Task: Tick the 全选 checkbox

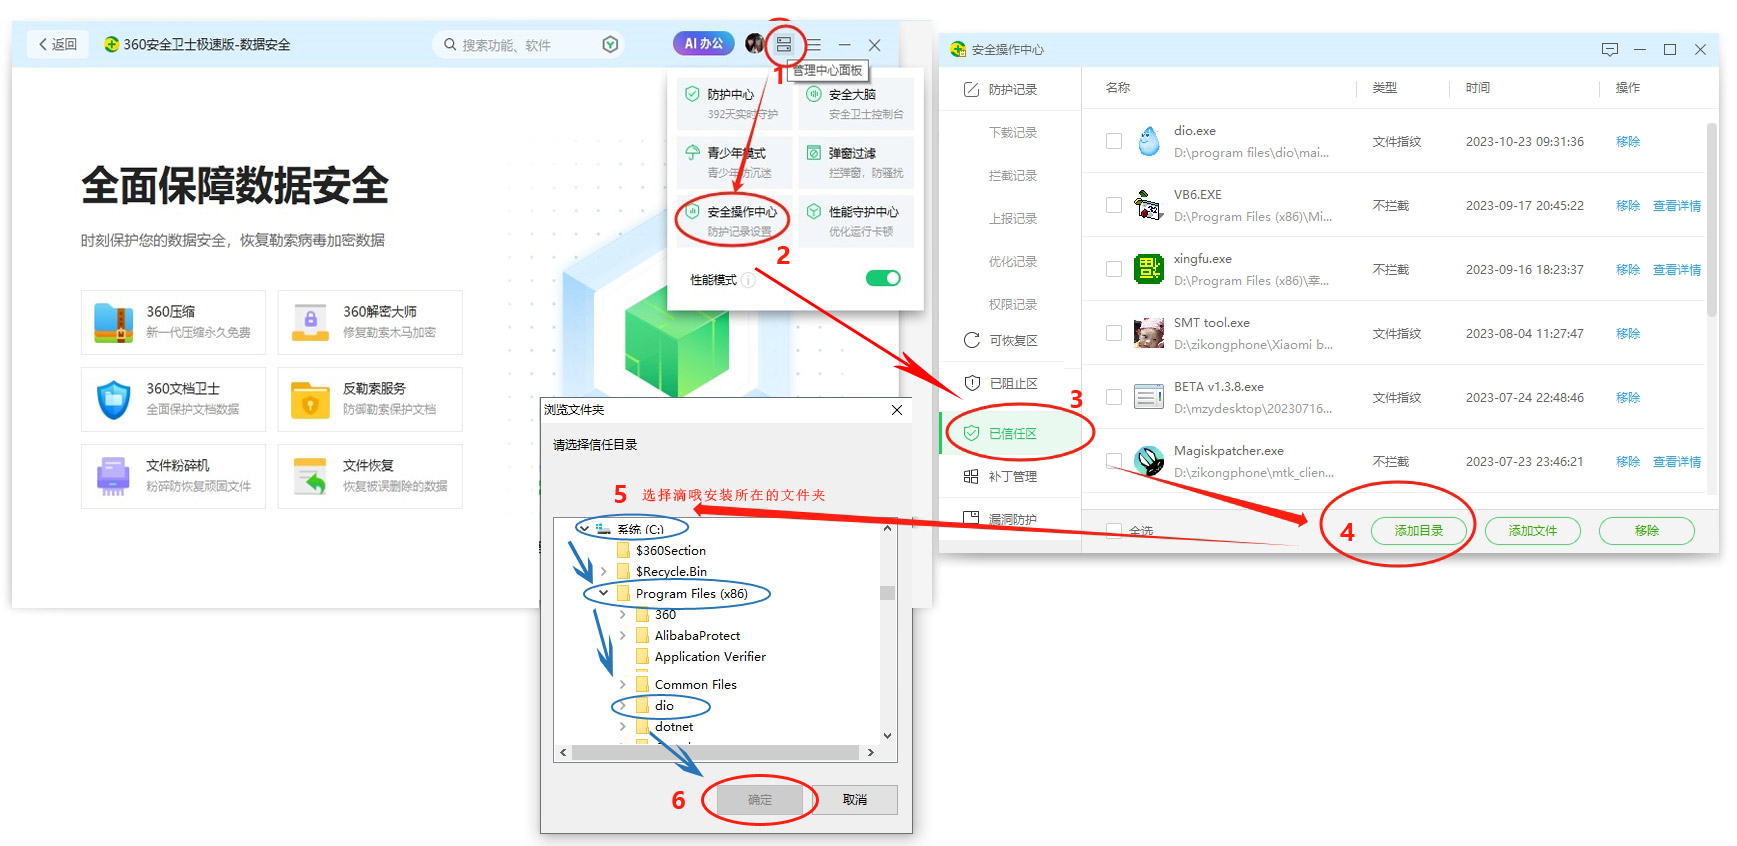Action: [x=1114, y=530]
